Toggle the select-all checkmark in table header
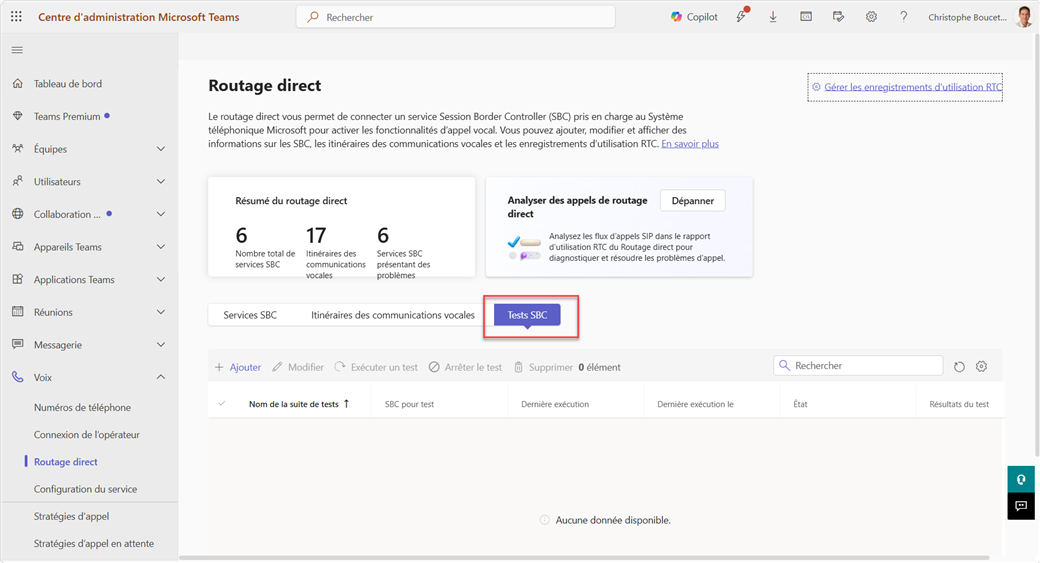The height and width of the screenshot is (563, 1040). 222,404
